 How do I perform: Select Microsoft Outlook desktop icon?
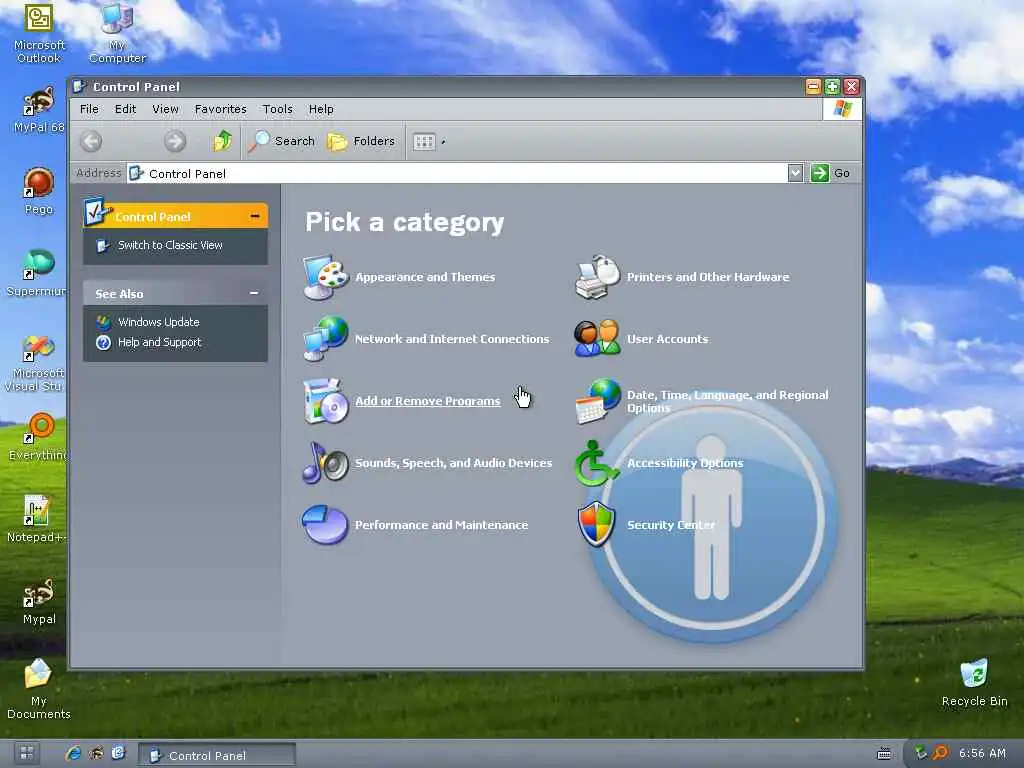point(39,33)
